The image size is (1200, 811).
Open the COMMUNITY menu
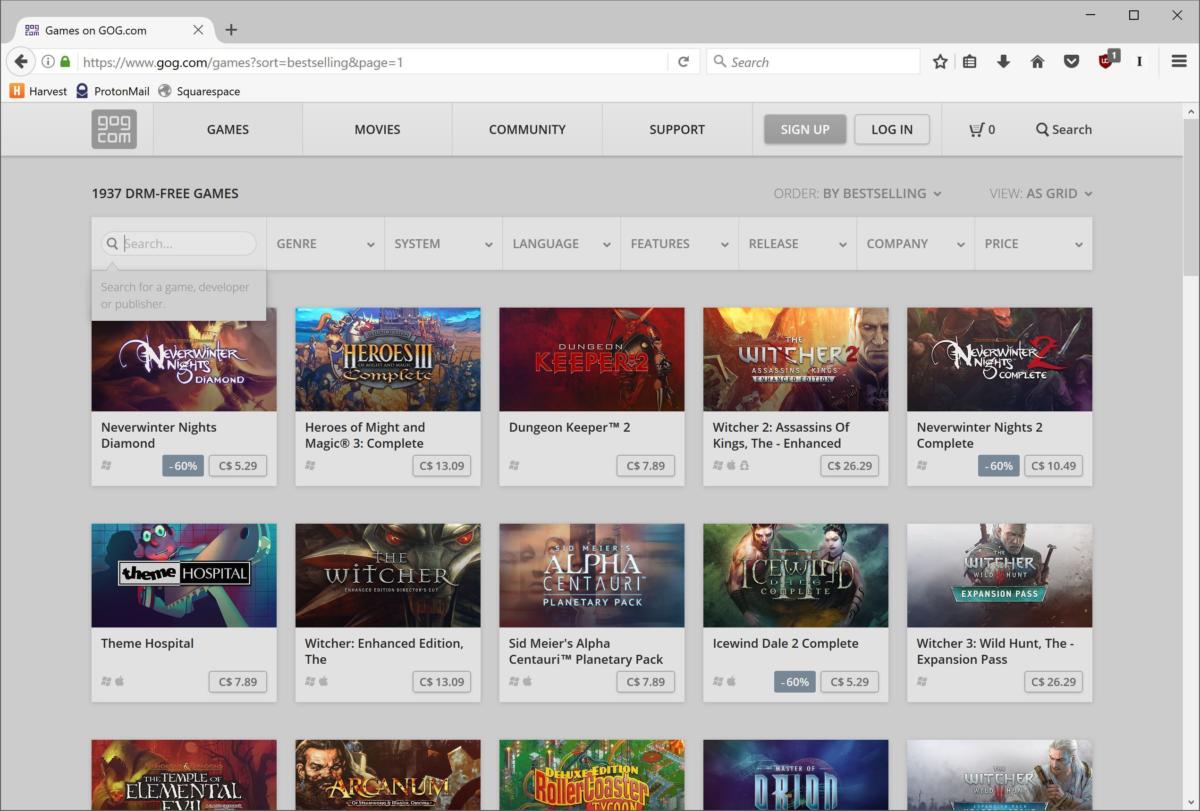click(x=527, y=130)
